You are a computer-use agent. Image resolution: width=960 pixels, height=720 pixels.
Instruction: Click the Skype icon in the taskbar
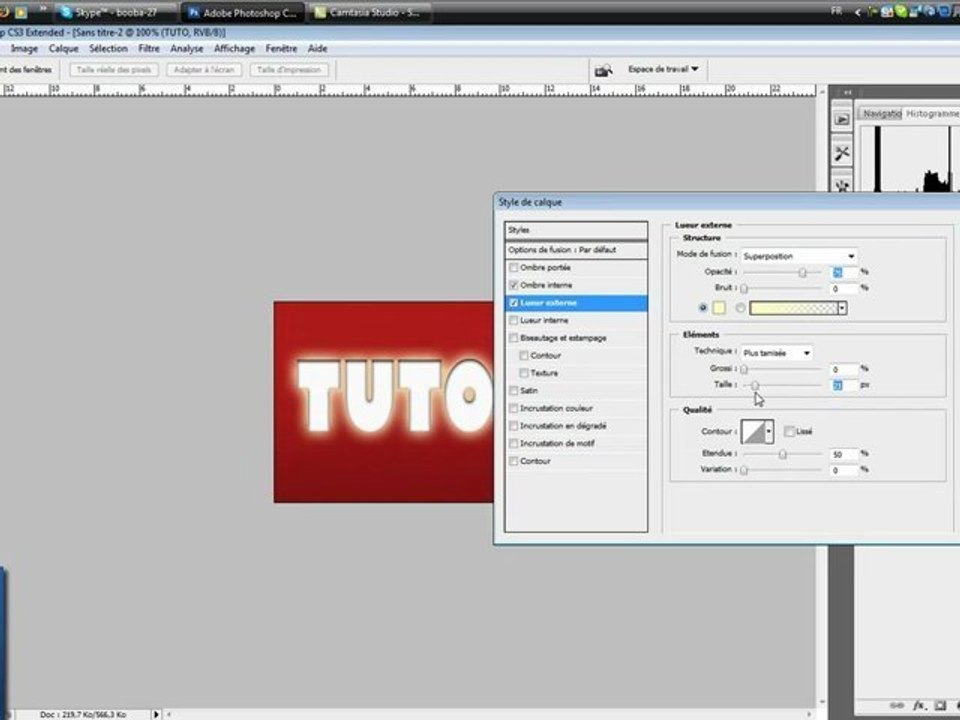[66, 12]
